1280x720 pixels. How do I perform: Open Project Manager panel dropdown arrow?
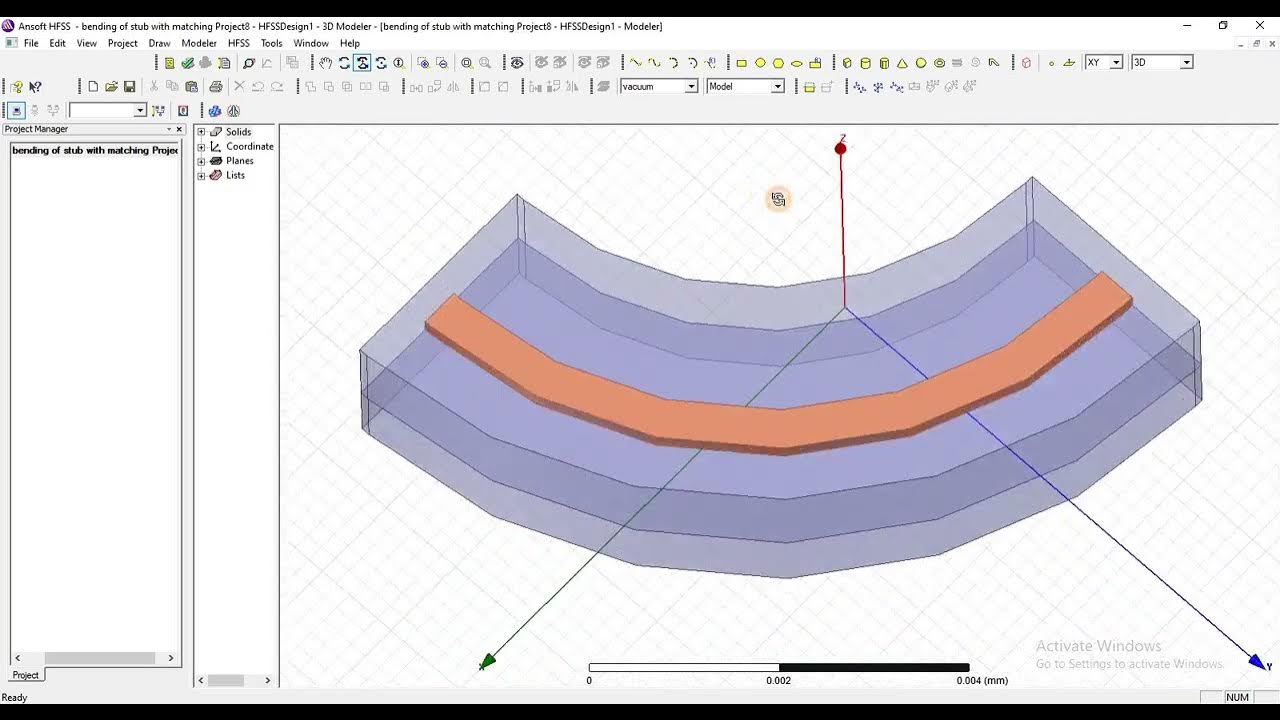(x=169, y=129)
